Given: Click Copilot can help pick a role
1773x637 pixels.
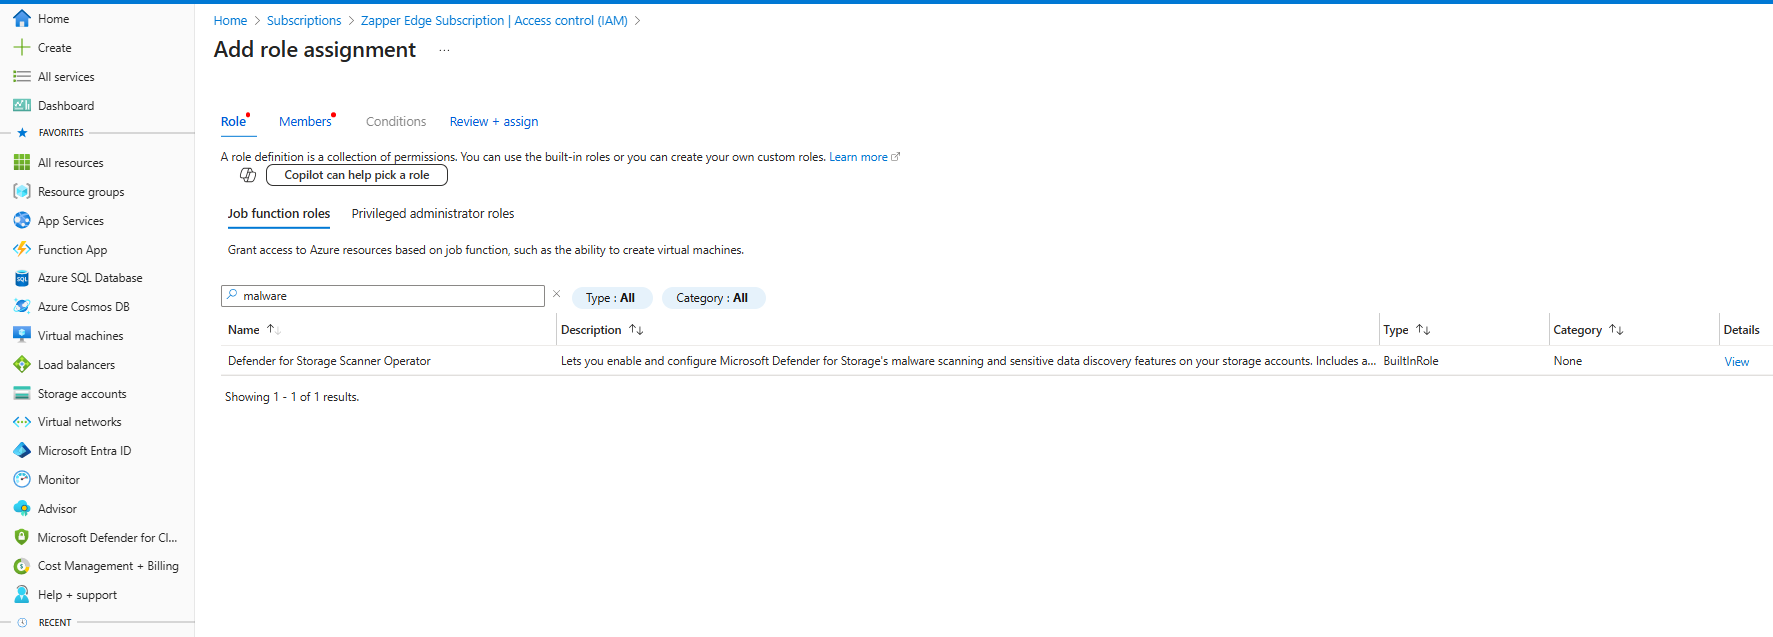Looking at the screenshot, I should [x=357, y=175].
